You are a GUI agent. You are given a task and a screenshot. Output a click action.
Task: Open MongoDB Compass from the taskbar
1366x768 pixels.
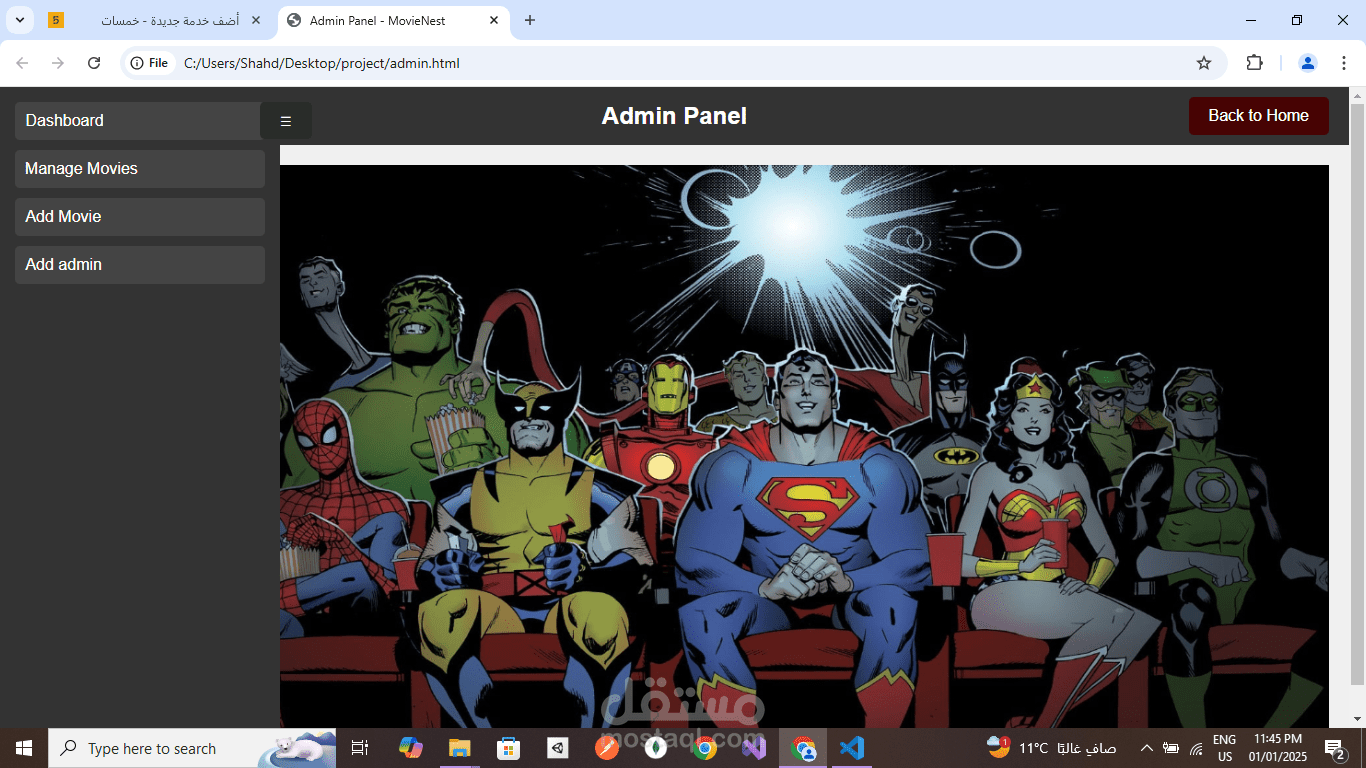point(655,748)
